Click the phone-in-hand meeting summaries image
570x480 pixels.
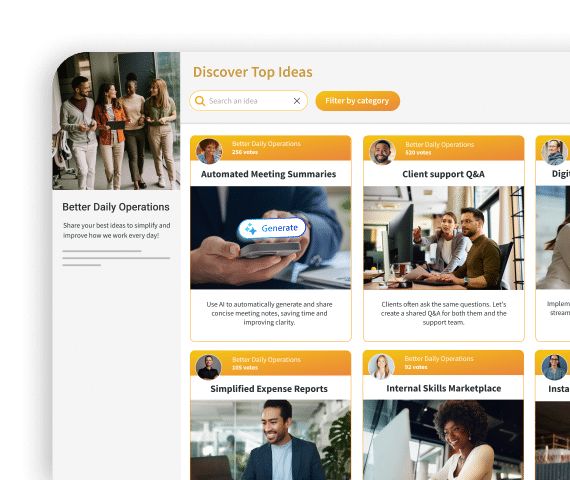270,238
